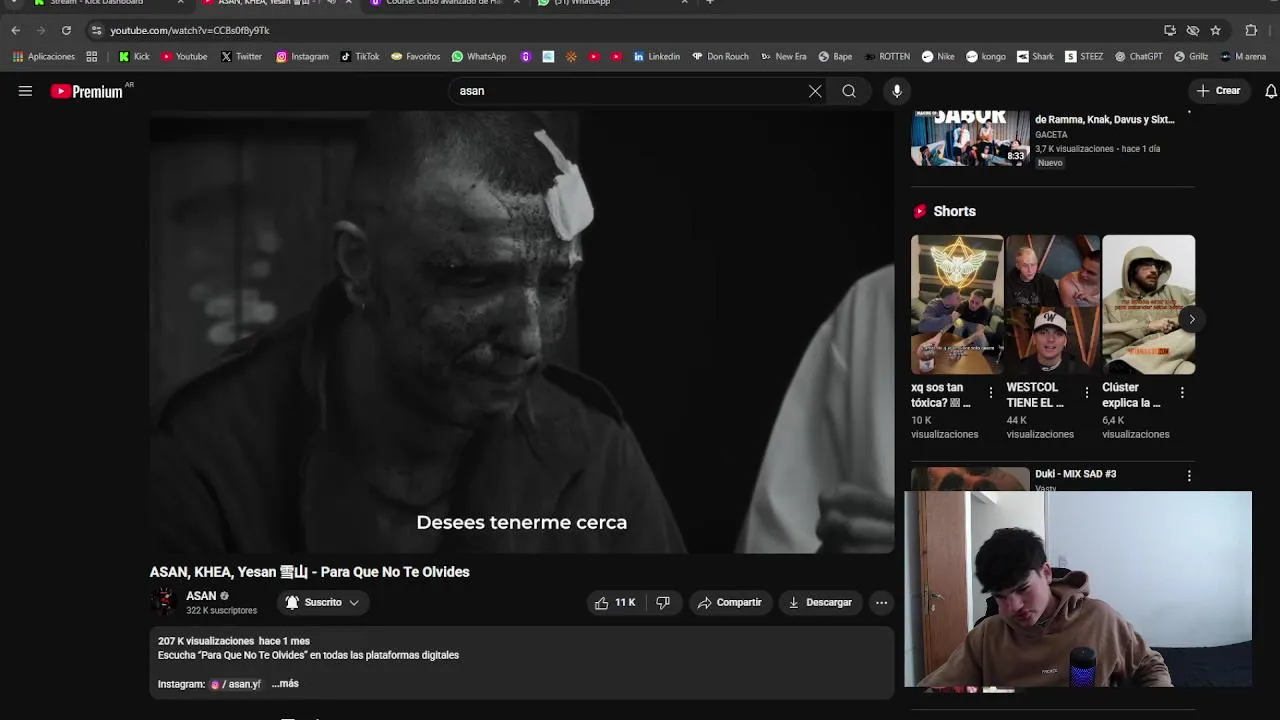The image size is (1280, 720).
Task: Open the 'de Ramma, Knak, Davus y Sixt...' title
Action: tap(1104, 120)
